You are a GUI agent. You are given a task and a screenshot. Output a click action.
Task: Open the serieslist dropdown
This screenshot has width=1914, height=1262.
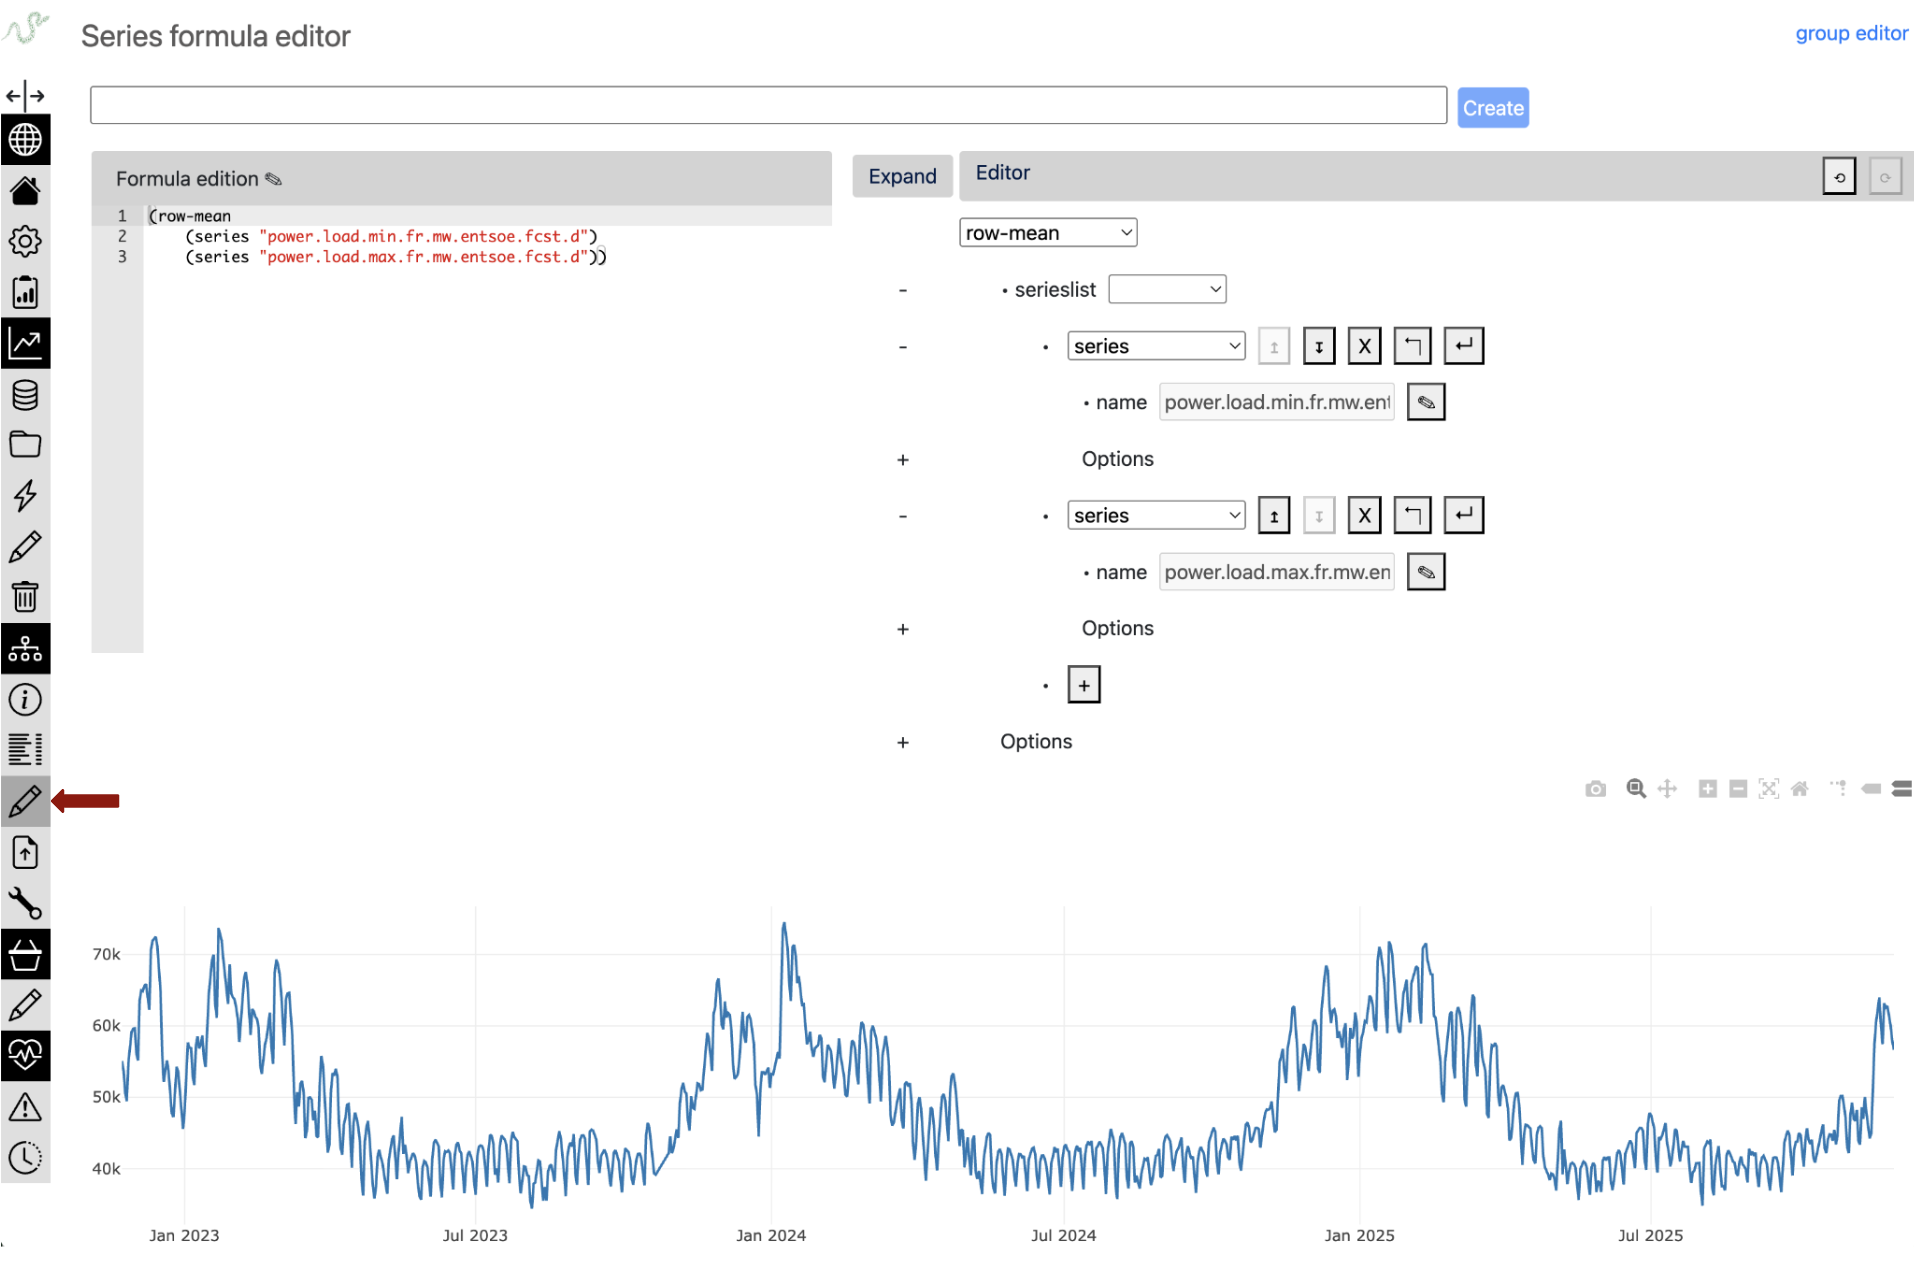(x=1167, y=290)
